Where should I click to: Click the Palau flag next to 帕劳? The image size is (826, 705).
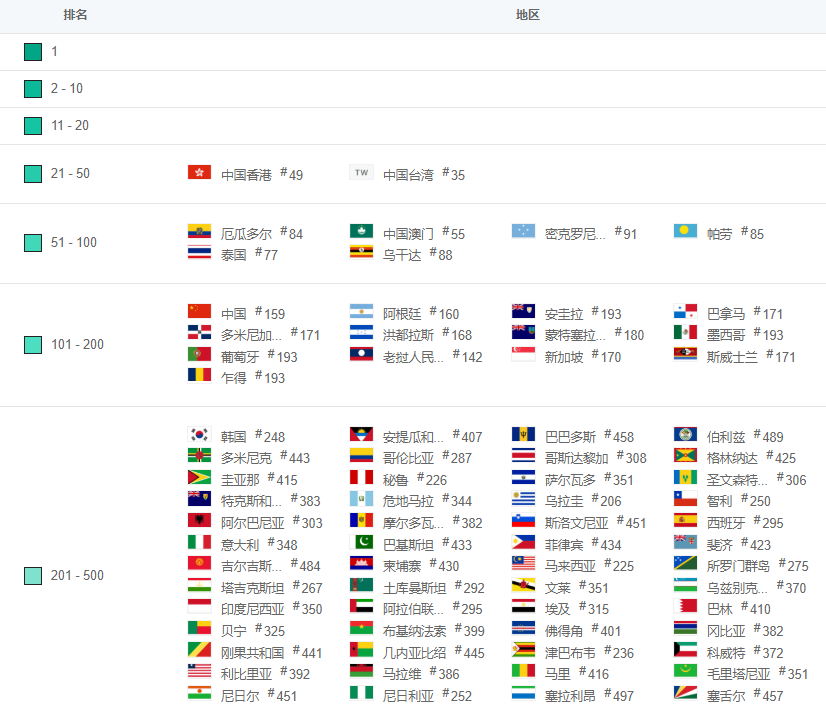[685, 231]
